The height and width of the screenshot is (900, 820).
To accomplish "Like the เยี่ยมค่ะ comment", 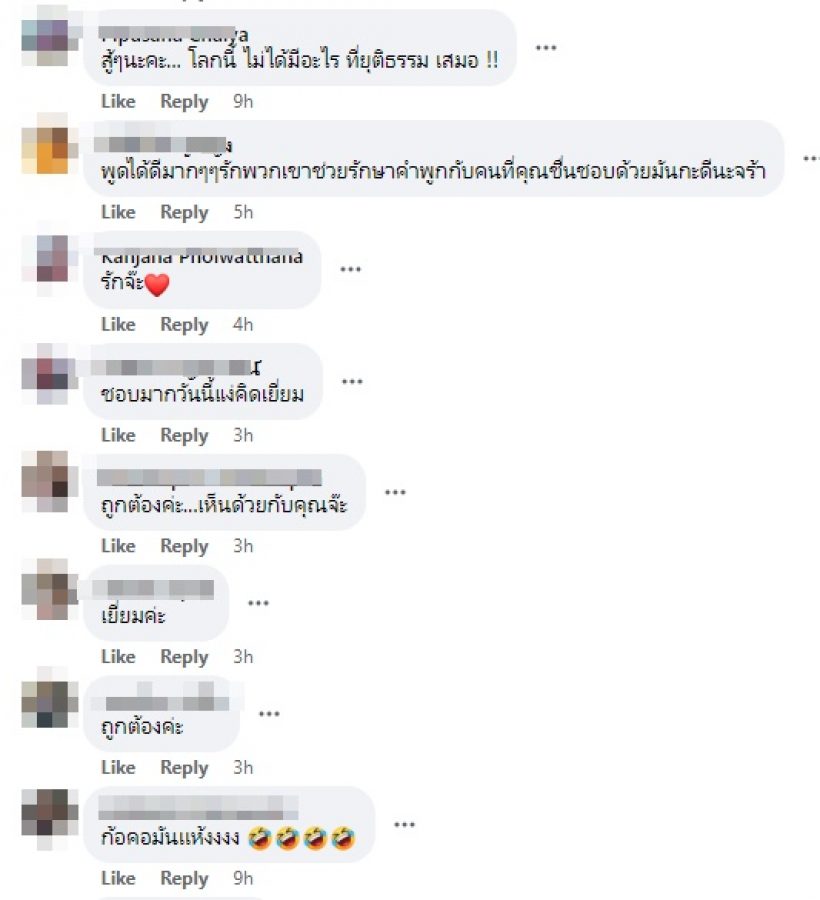I will click(x=118, y=657).
